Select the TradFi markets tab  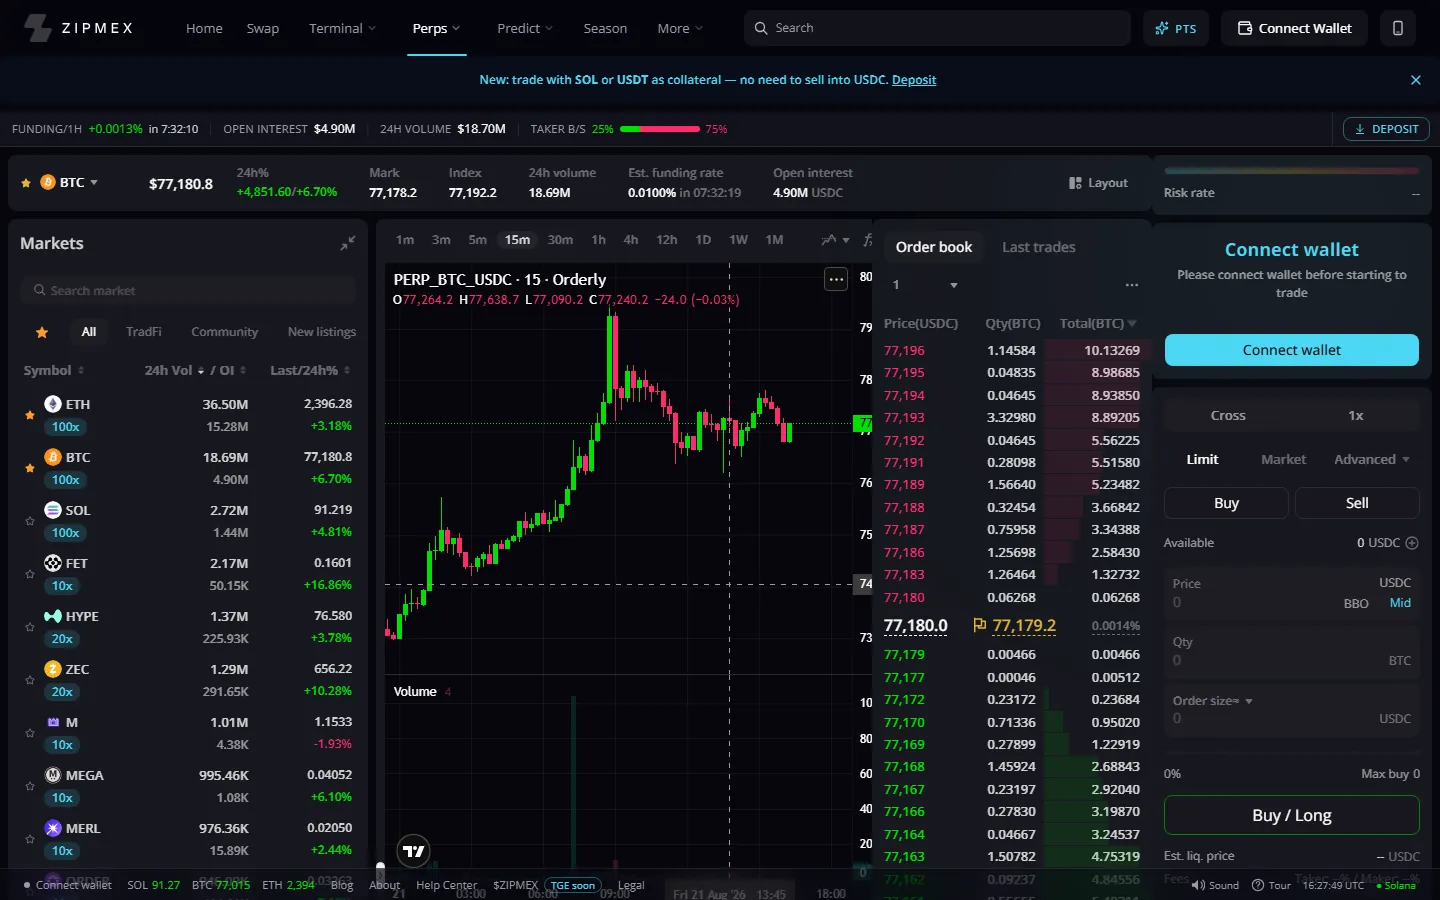tap(143, 332)
